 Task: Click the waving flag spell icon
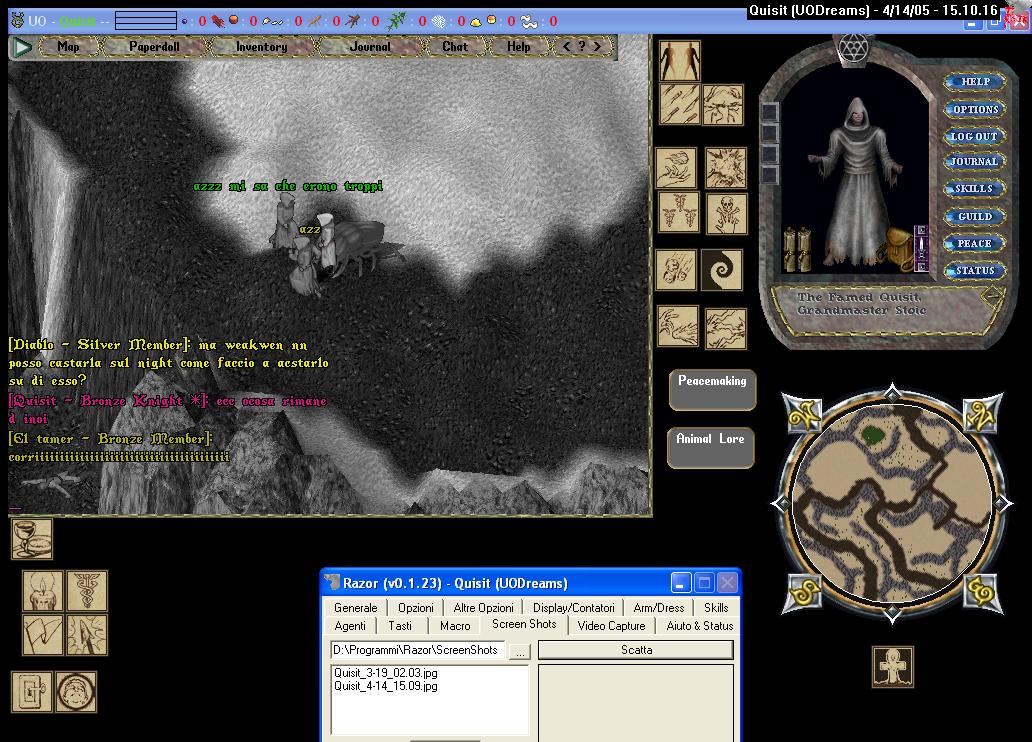pos(43,635)
